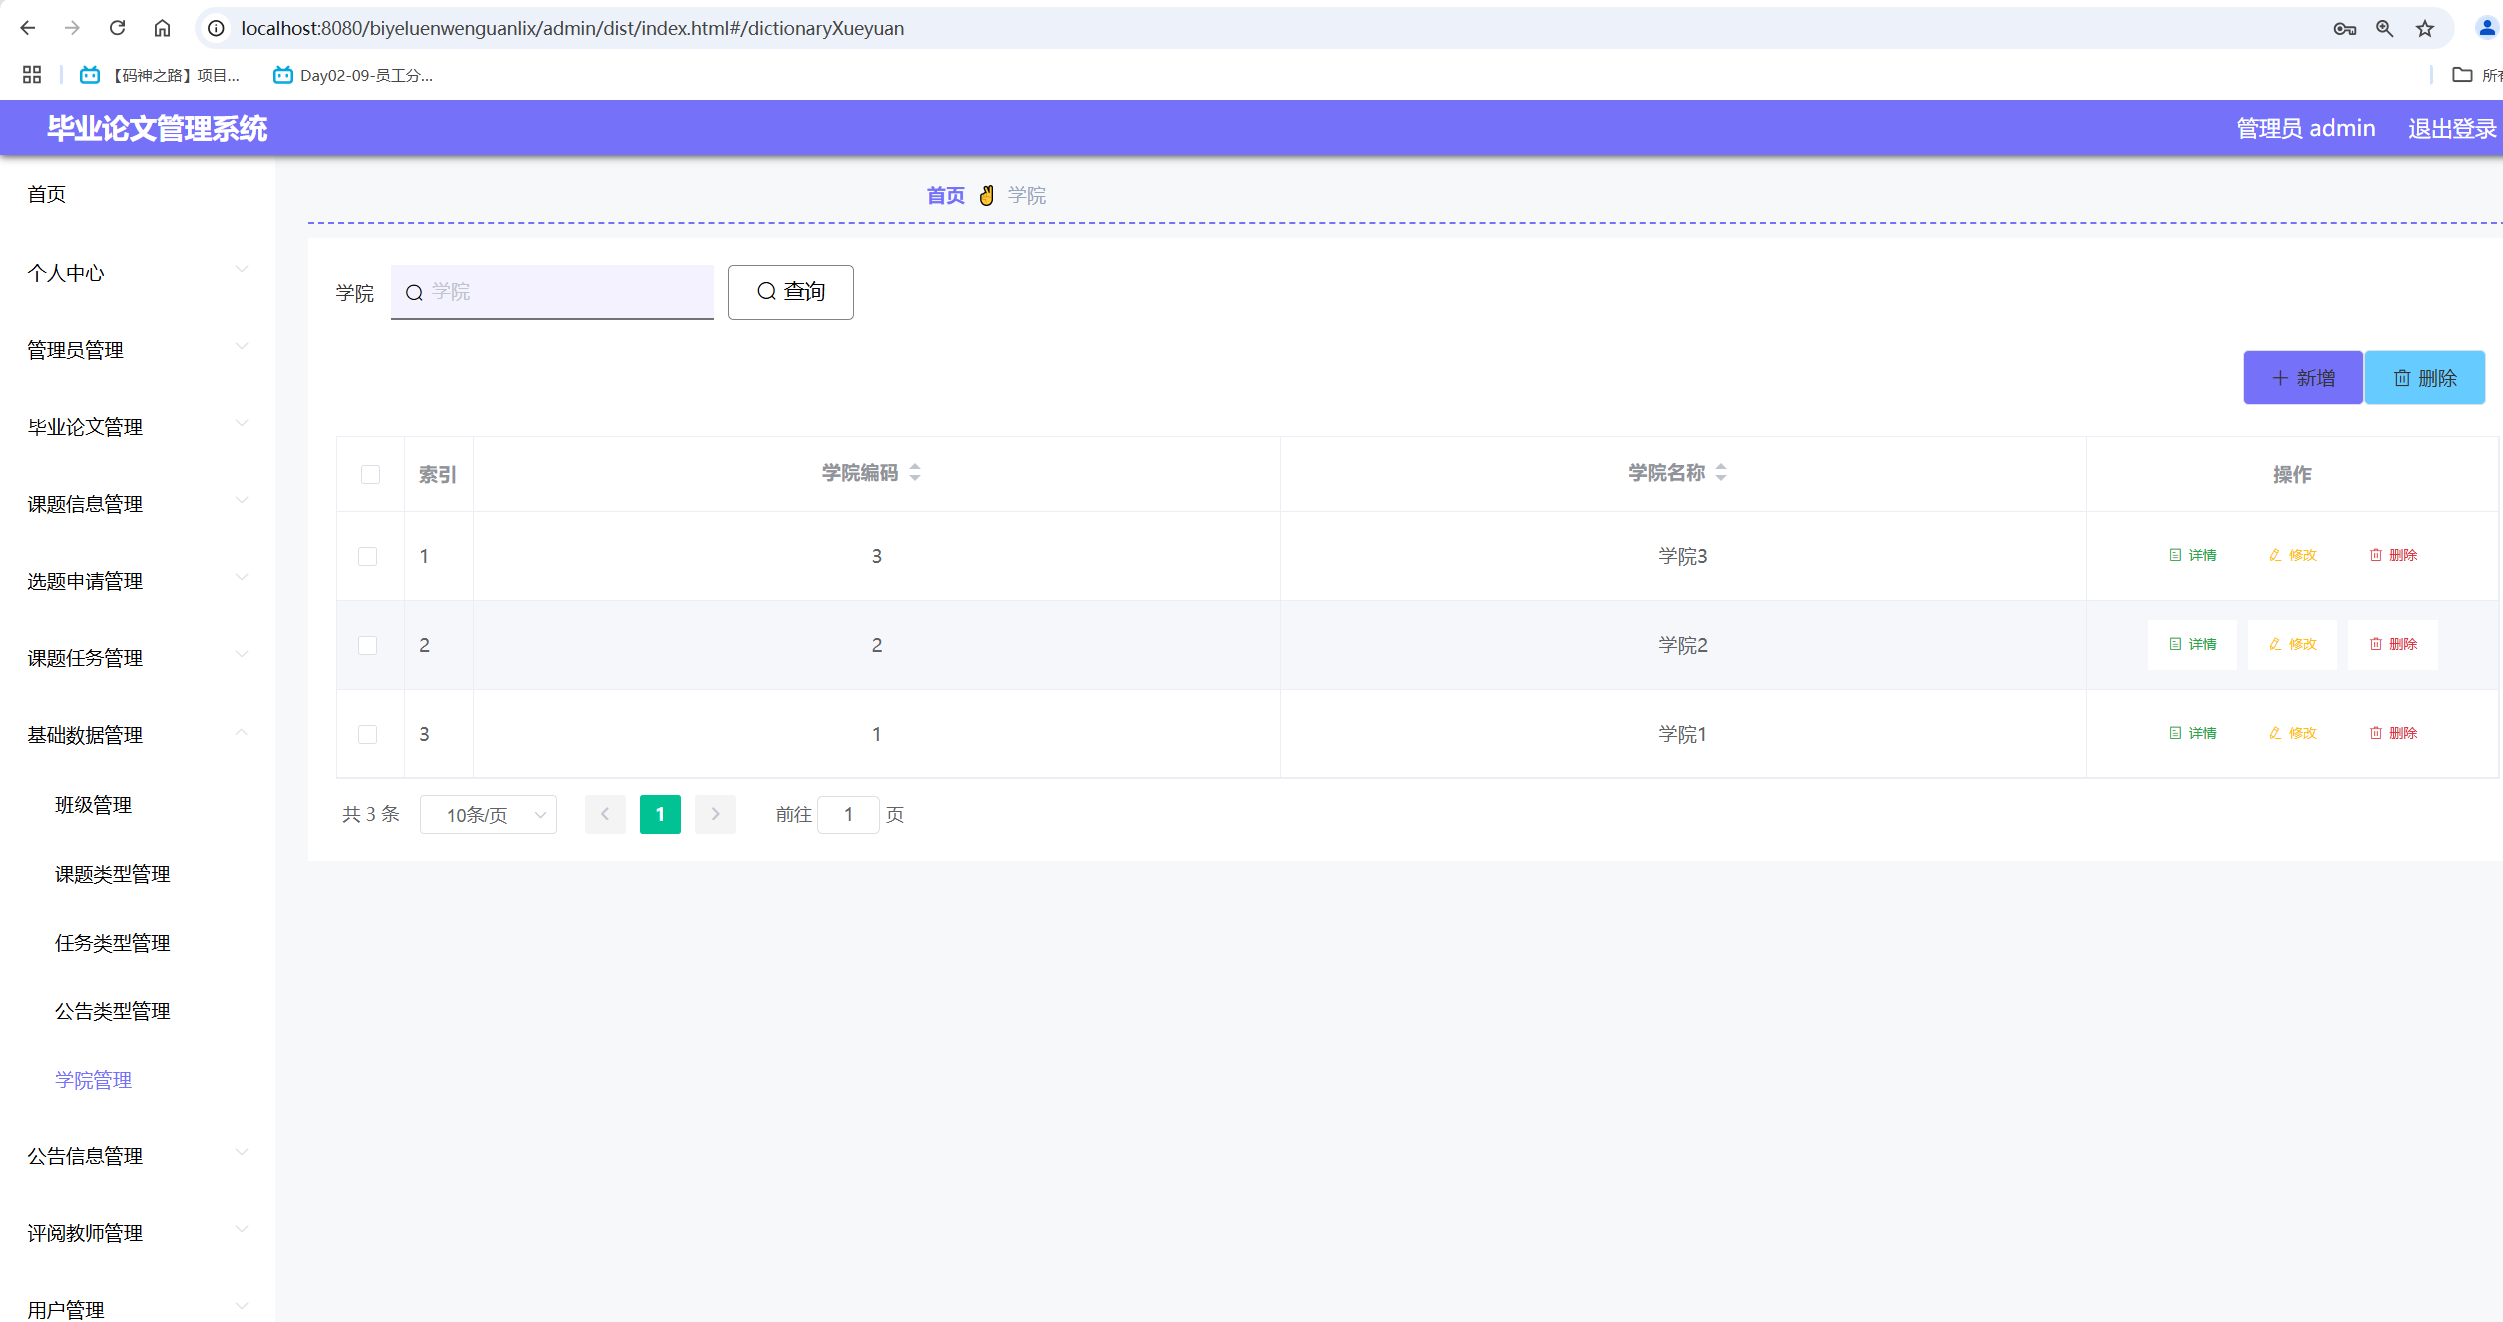This screenshot has height=1322, width=2503.
Task: Click 修改 for 学院1 row
Action: tap(2292, 733)
